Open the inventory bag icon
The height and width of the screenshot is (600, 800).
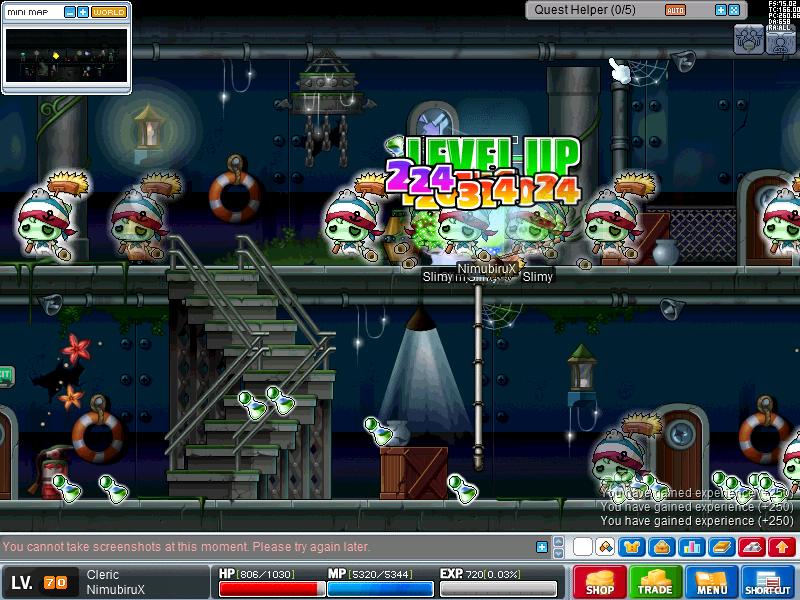coord(661,547)
